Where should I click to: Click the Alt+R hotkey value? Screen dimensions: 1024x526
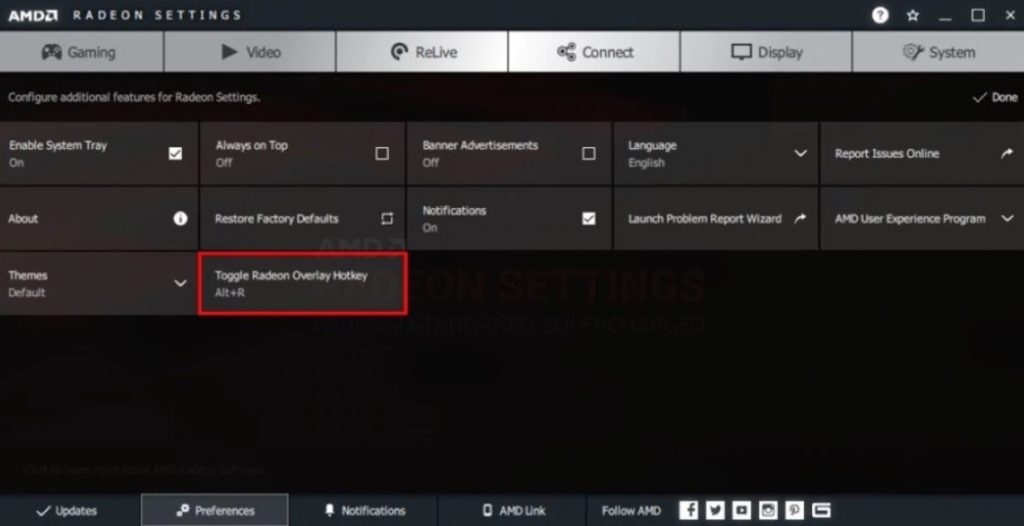click(x=230, y=293)
